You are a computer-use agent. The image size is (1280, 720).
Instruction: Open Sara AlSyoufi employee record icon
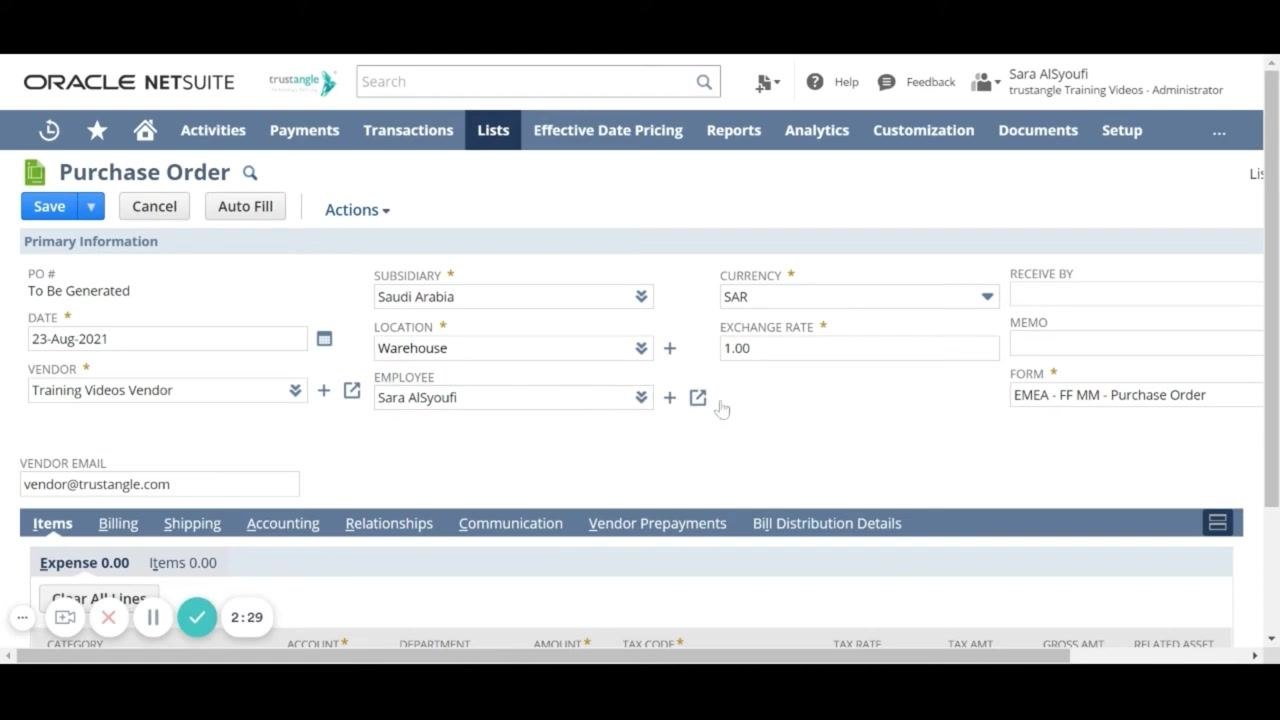pyautogui.click(x=698, y=398)
